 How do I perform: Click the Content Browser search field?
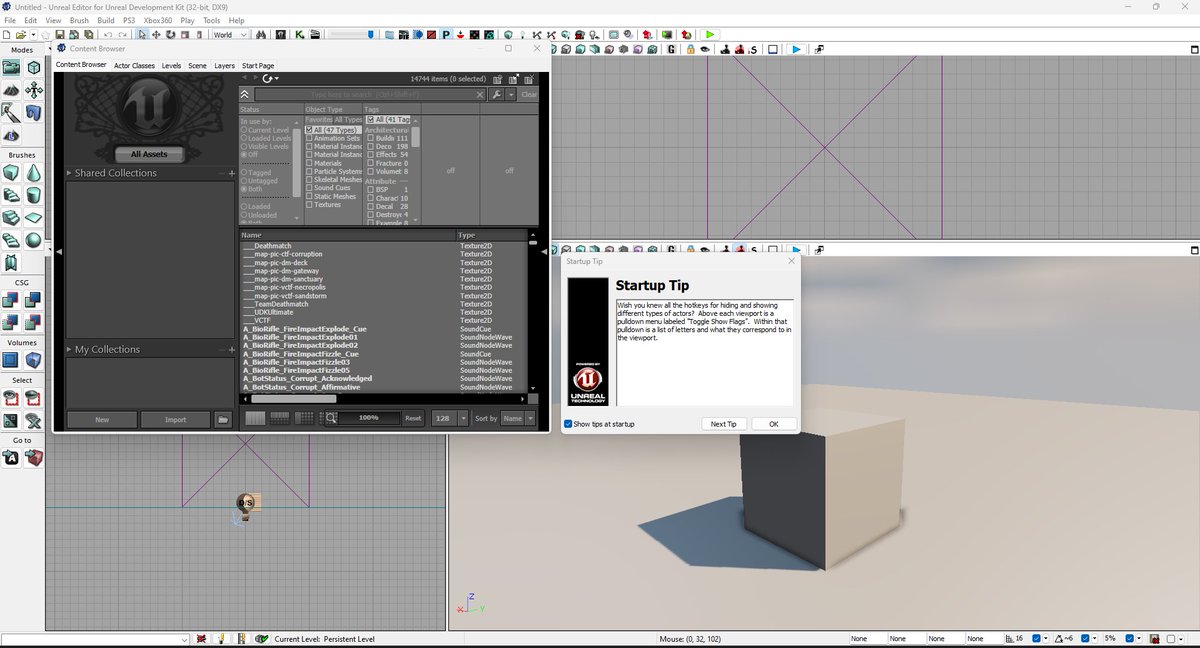pos(370,94)
